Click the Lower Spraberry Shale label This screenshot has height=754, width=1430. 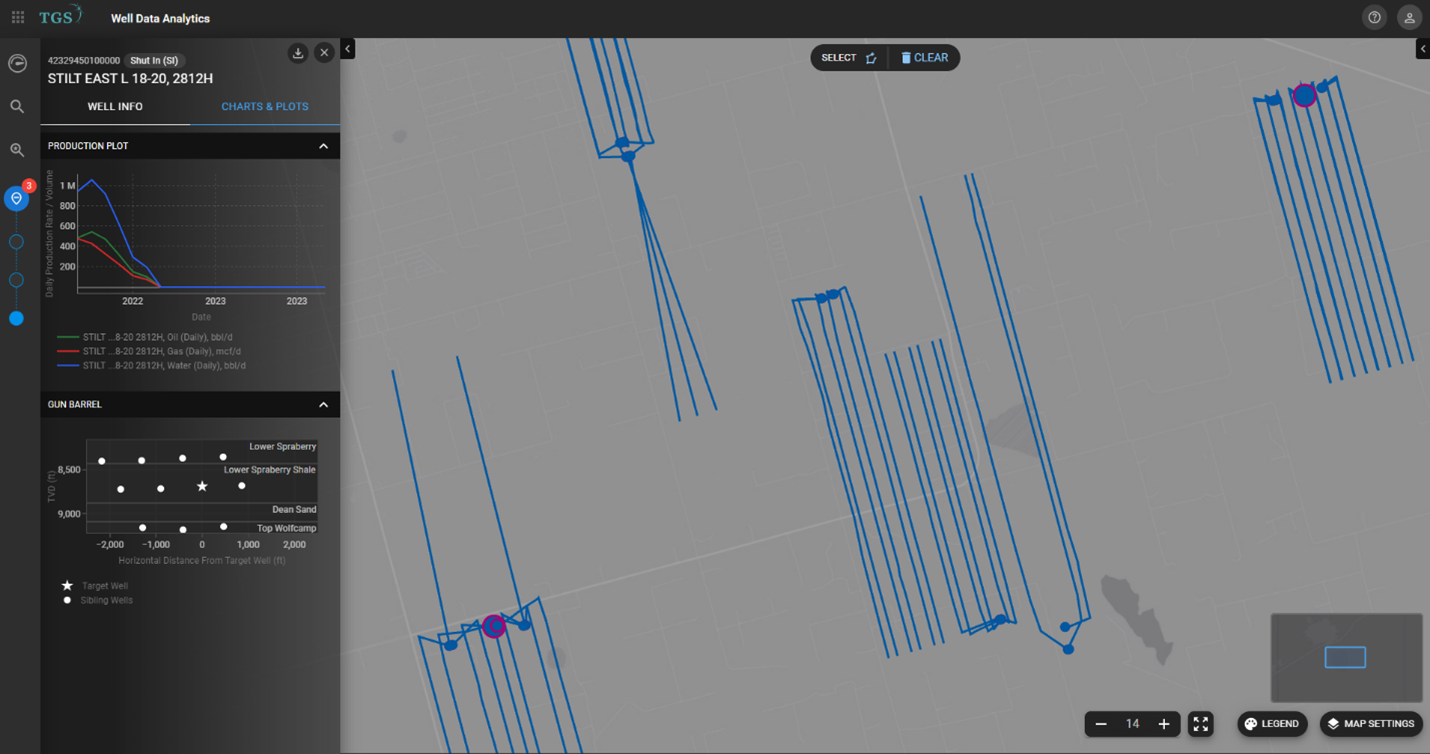coord(269,470)
